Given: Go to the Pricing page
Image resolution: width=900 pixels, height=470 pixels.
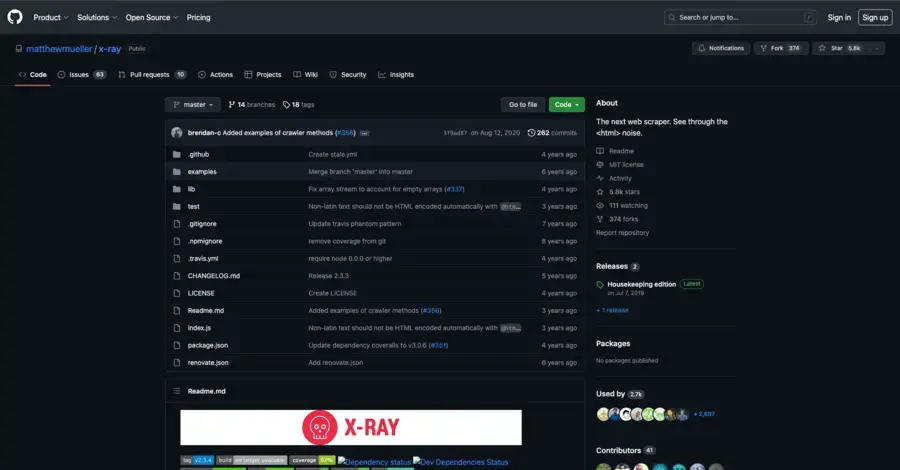Looking at the screenshot, I should [x=198, y=17].
